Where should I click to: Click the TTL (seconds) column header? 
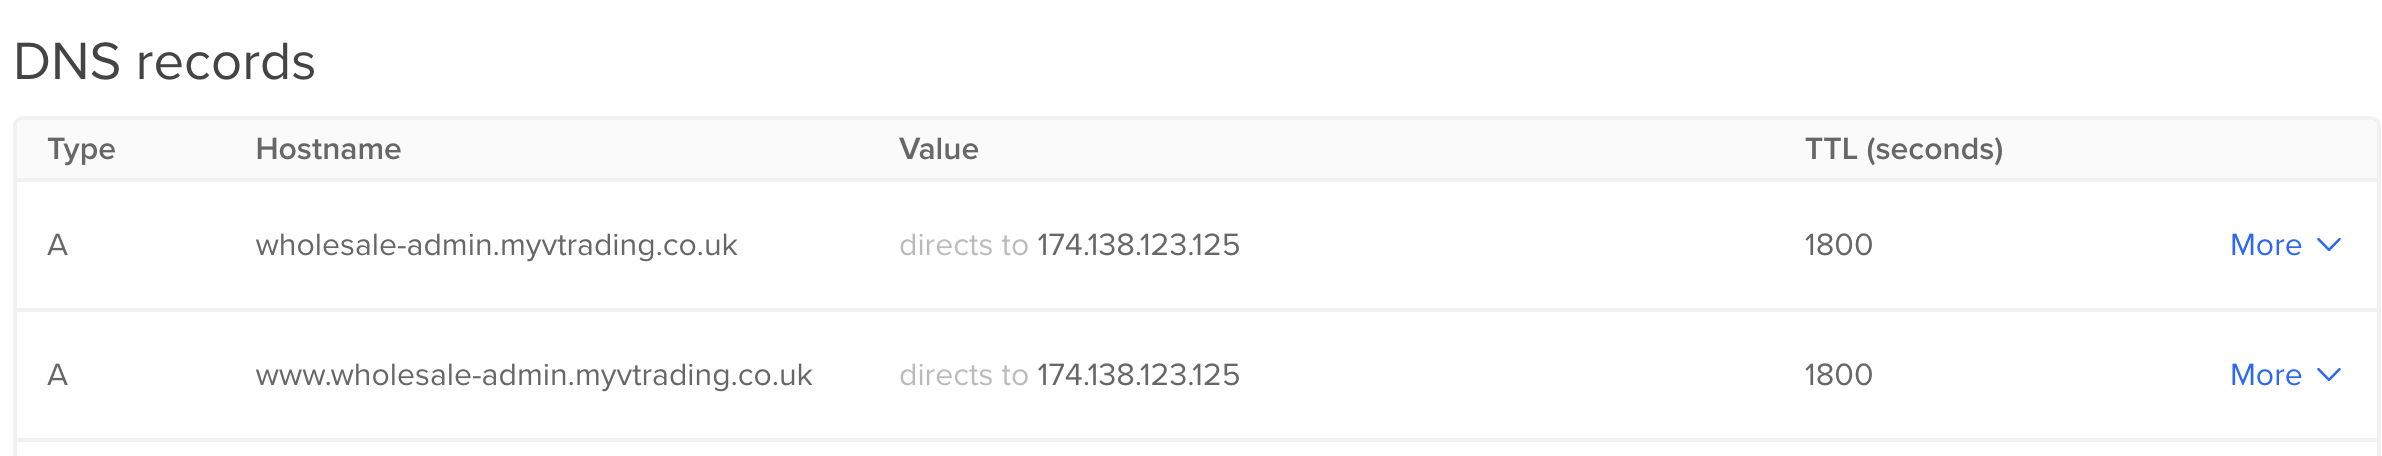pyautogui.click(x=1903, y=149)
